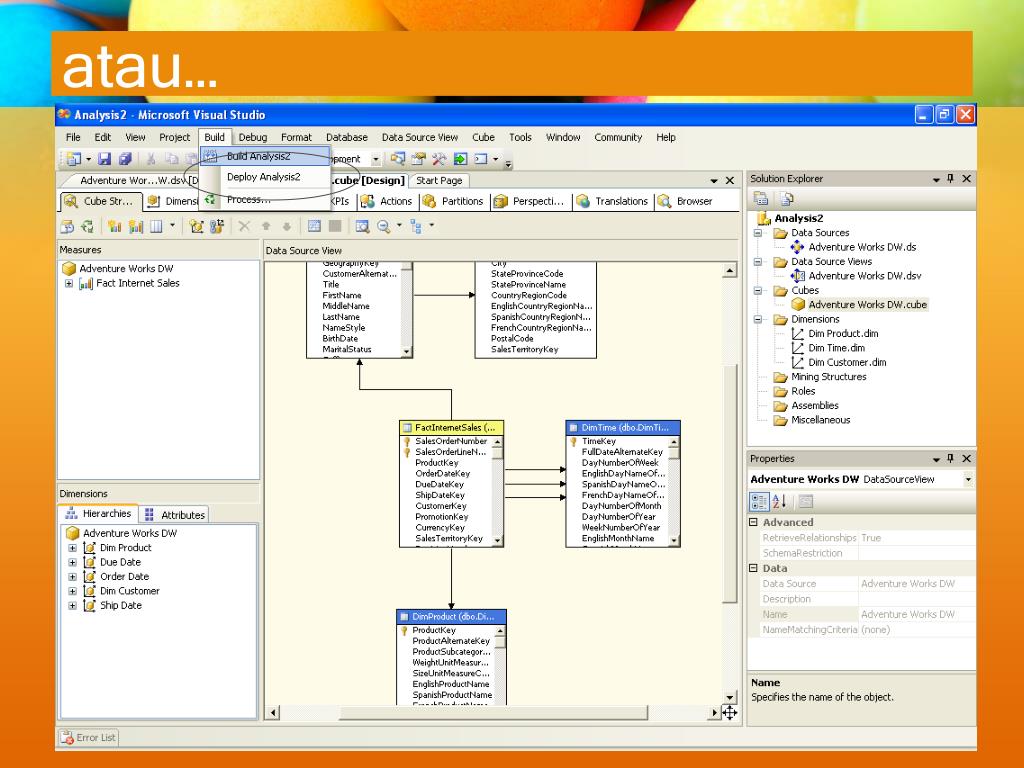Click the Find Table magnifier icon

[362, 226]
